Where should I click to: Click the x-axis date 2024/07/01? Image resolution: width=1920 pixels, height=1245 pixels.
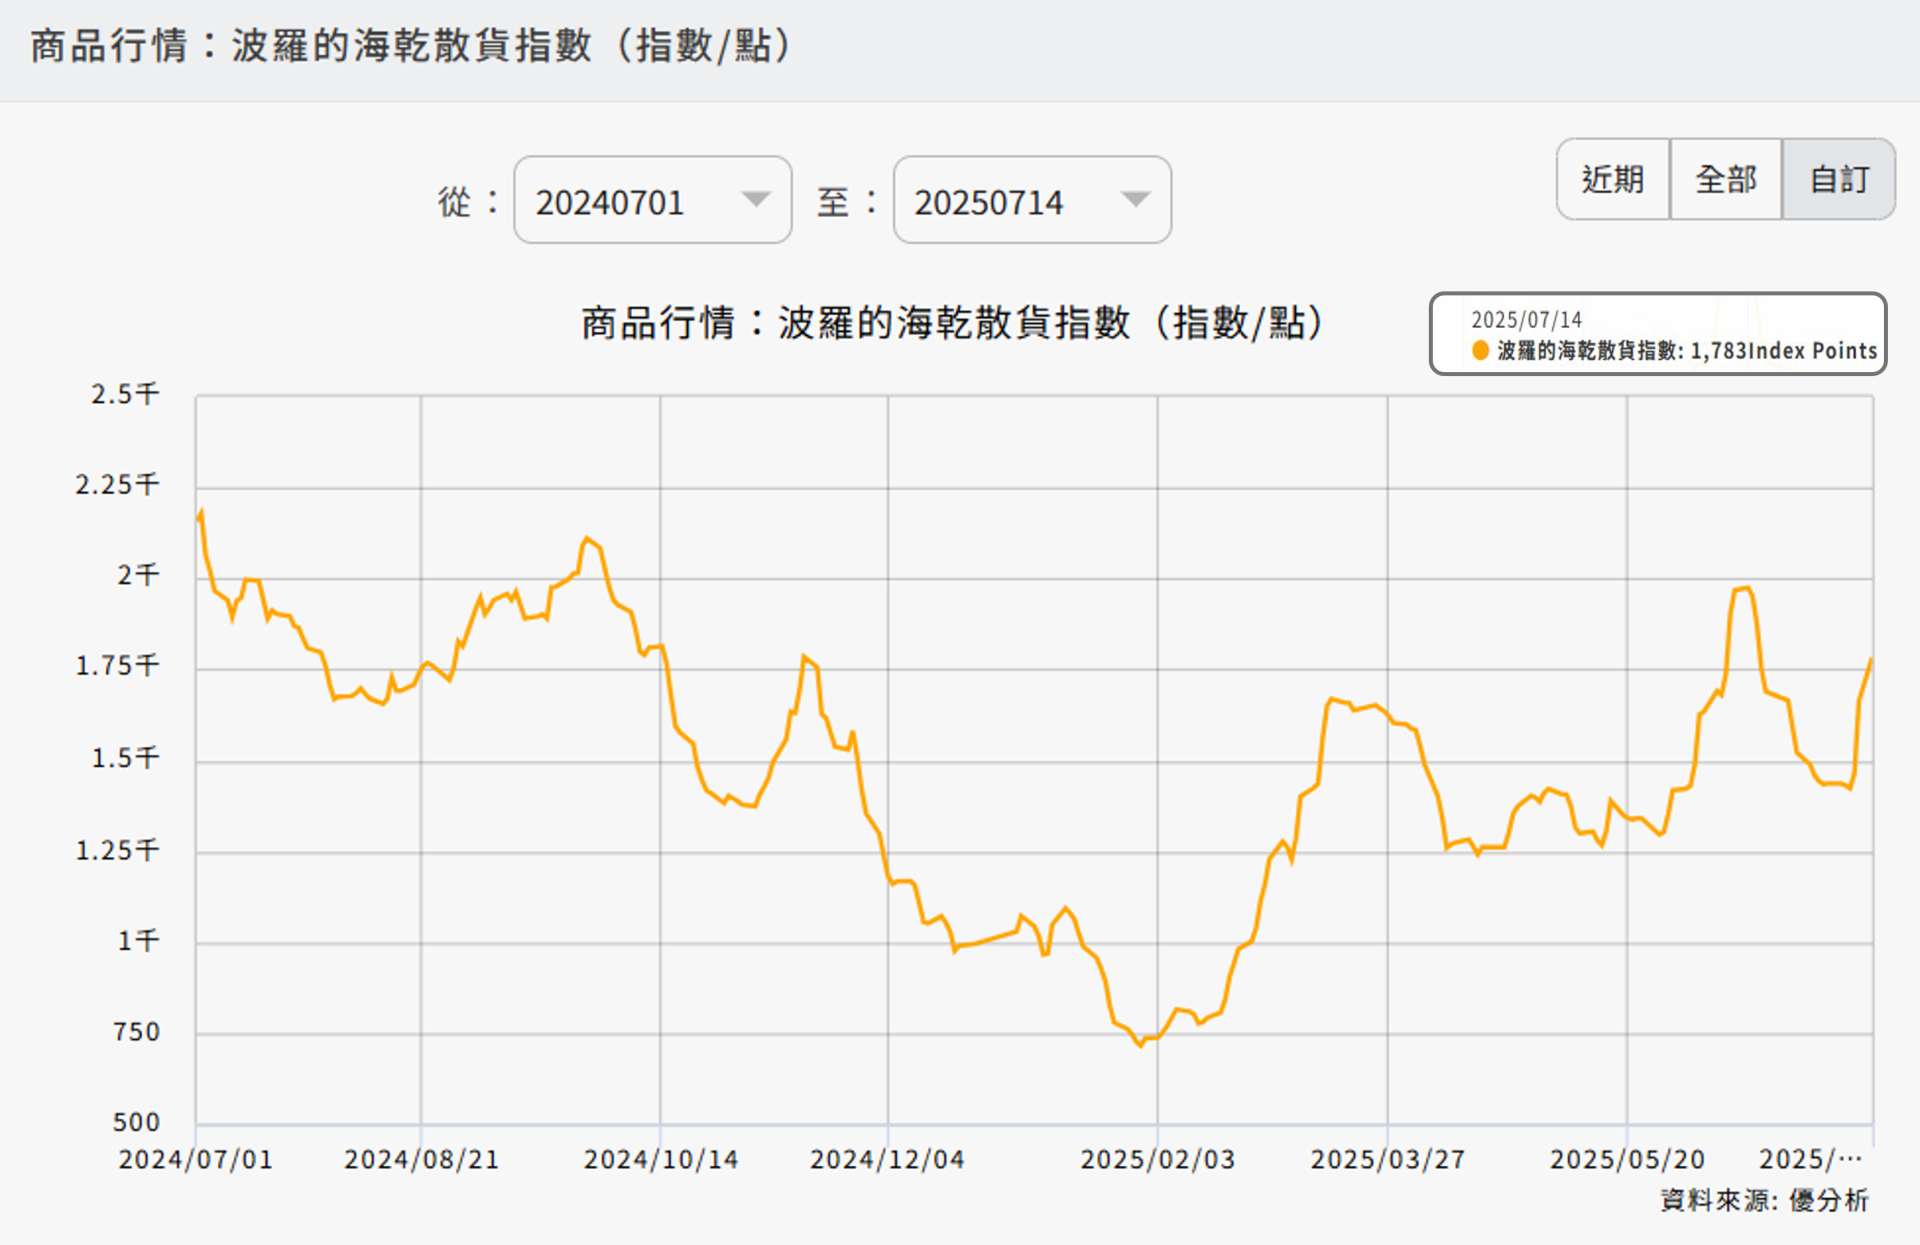(x=195, y=1160)
